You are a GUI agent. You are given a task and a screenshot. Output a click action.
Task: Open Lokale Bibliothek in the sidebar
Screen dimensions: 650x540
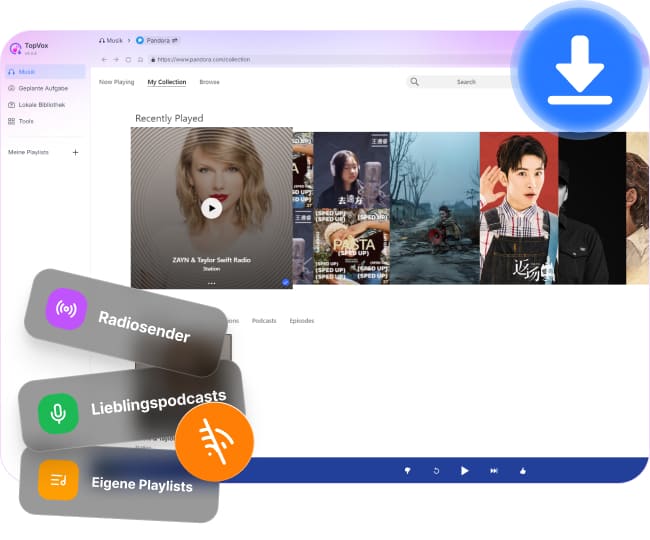tap(36, 105)
